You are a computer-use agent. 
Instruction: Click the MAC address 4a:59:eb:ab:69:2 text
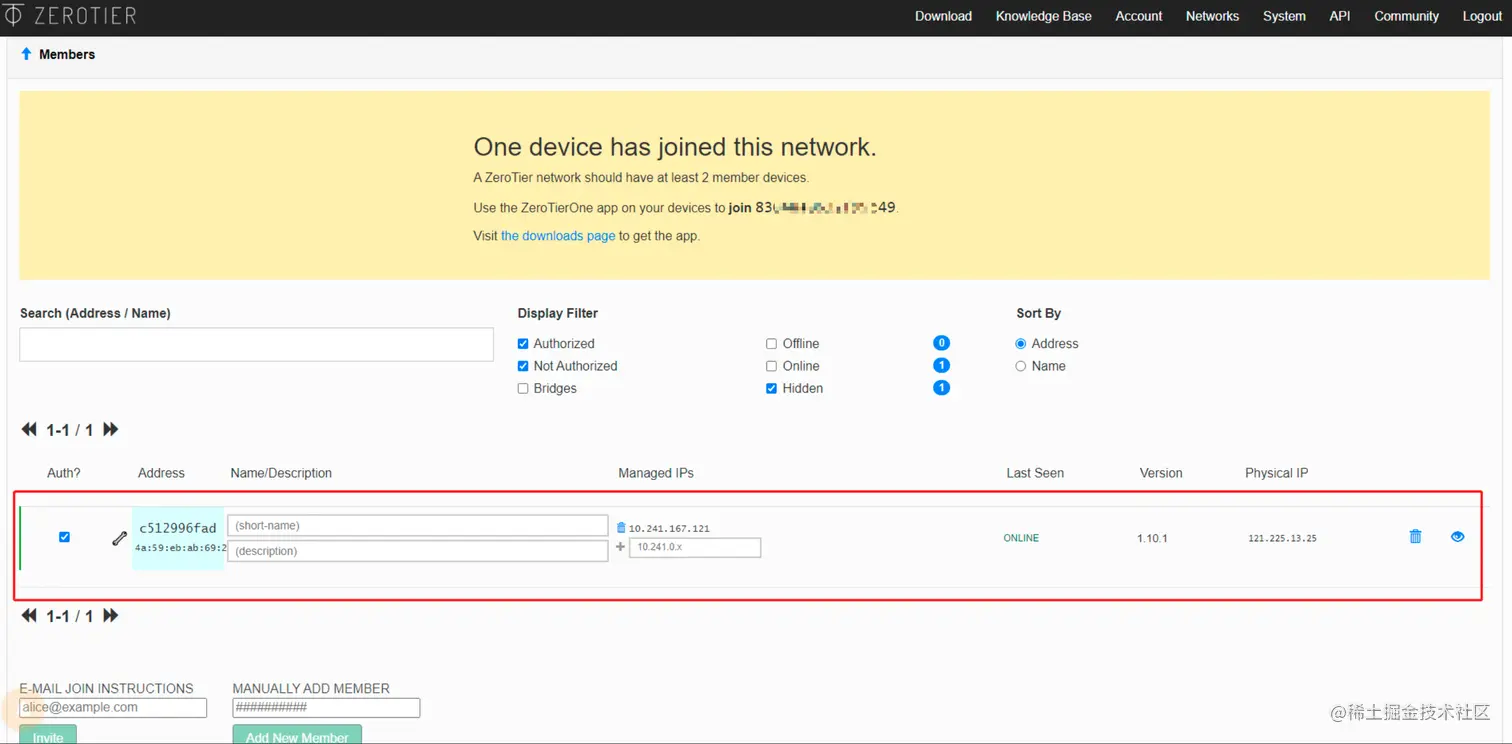click(181, 548)
